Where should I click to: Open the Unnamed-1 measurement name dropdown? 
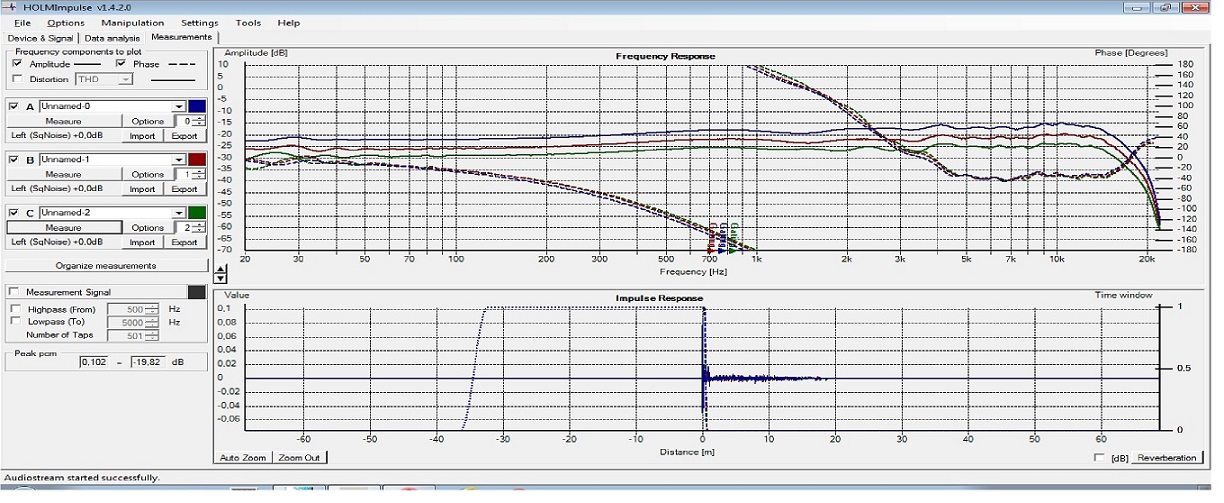tap(179, 159)
